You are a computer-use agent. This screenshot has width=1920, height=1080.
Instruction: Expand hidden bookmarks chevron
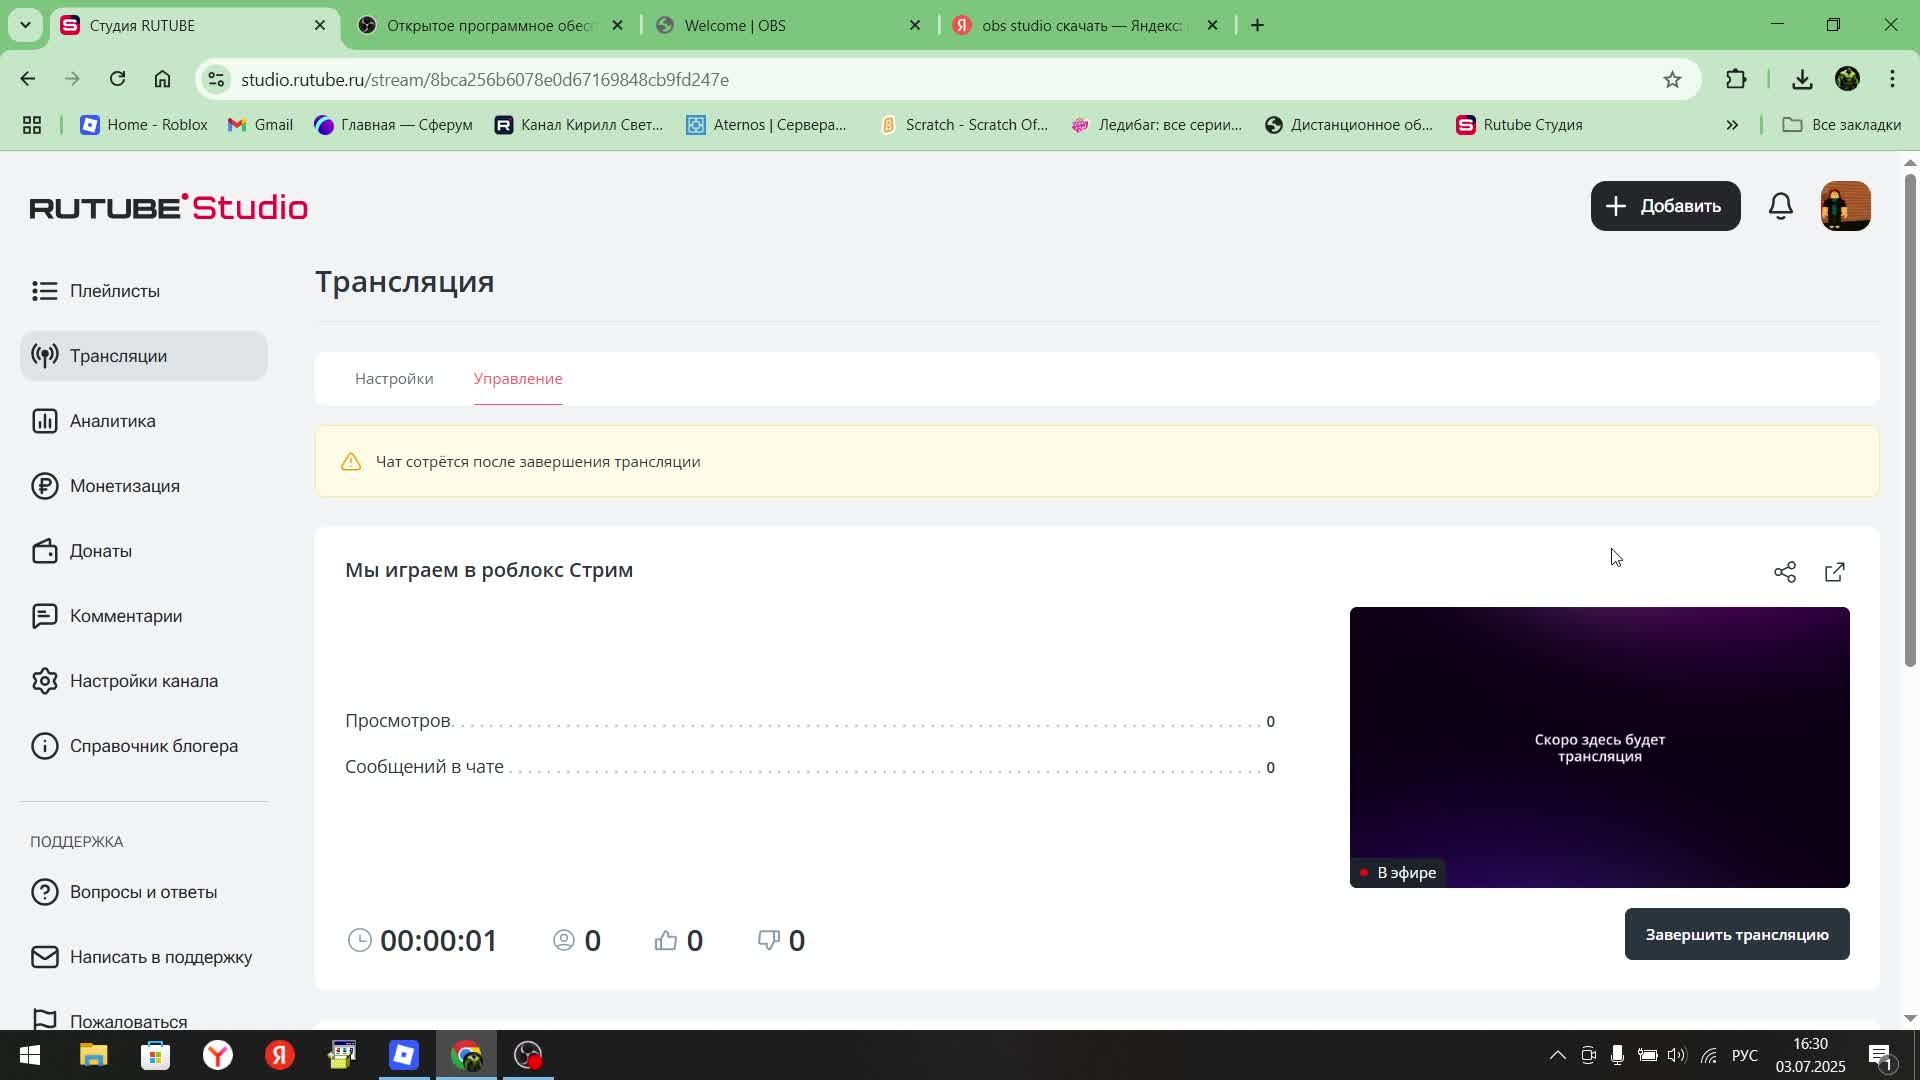pyautogui.click(x=1732, y=125)
